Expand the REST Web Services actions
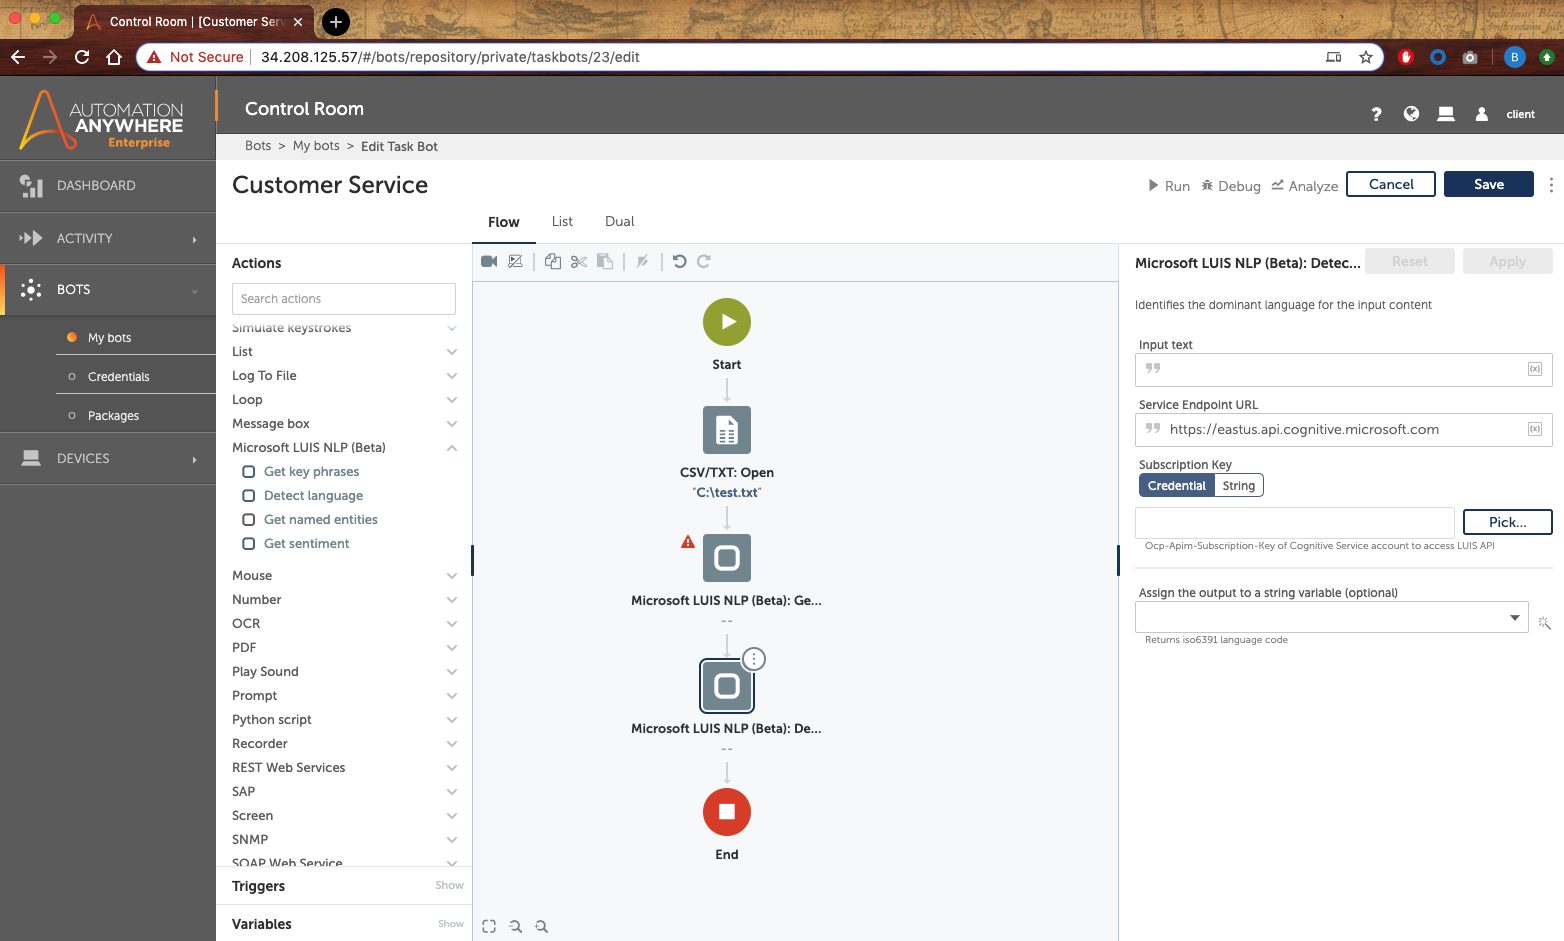 [x=452, y=768]
